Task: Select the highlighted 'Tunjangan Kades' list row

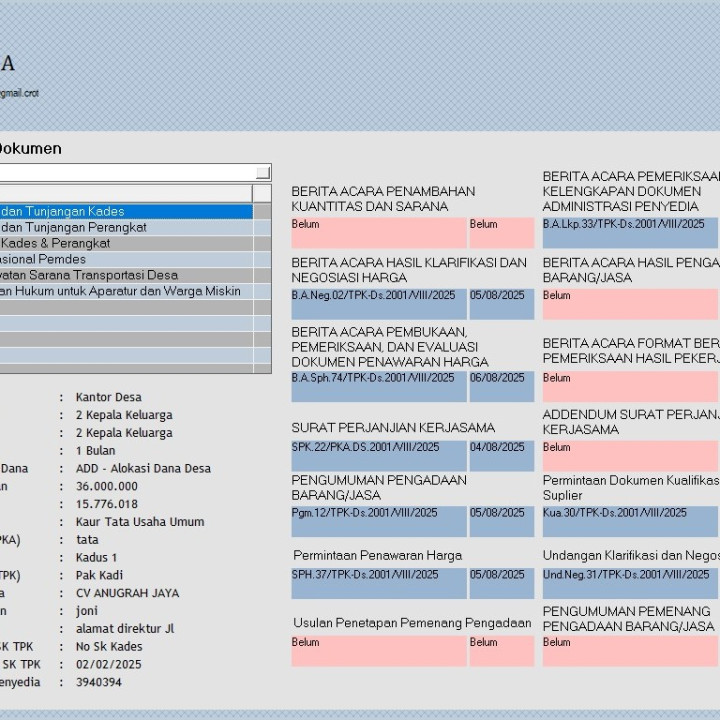Action: pos(125,211)
